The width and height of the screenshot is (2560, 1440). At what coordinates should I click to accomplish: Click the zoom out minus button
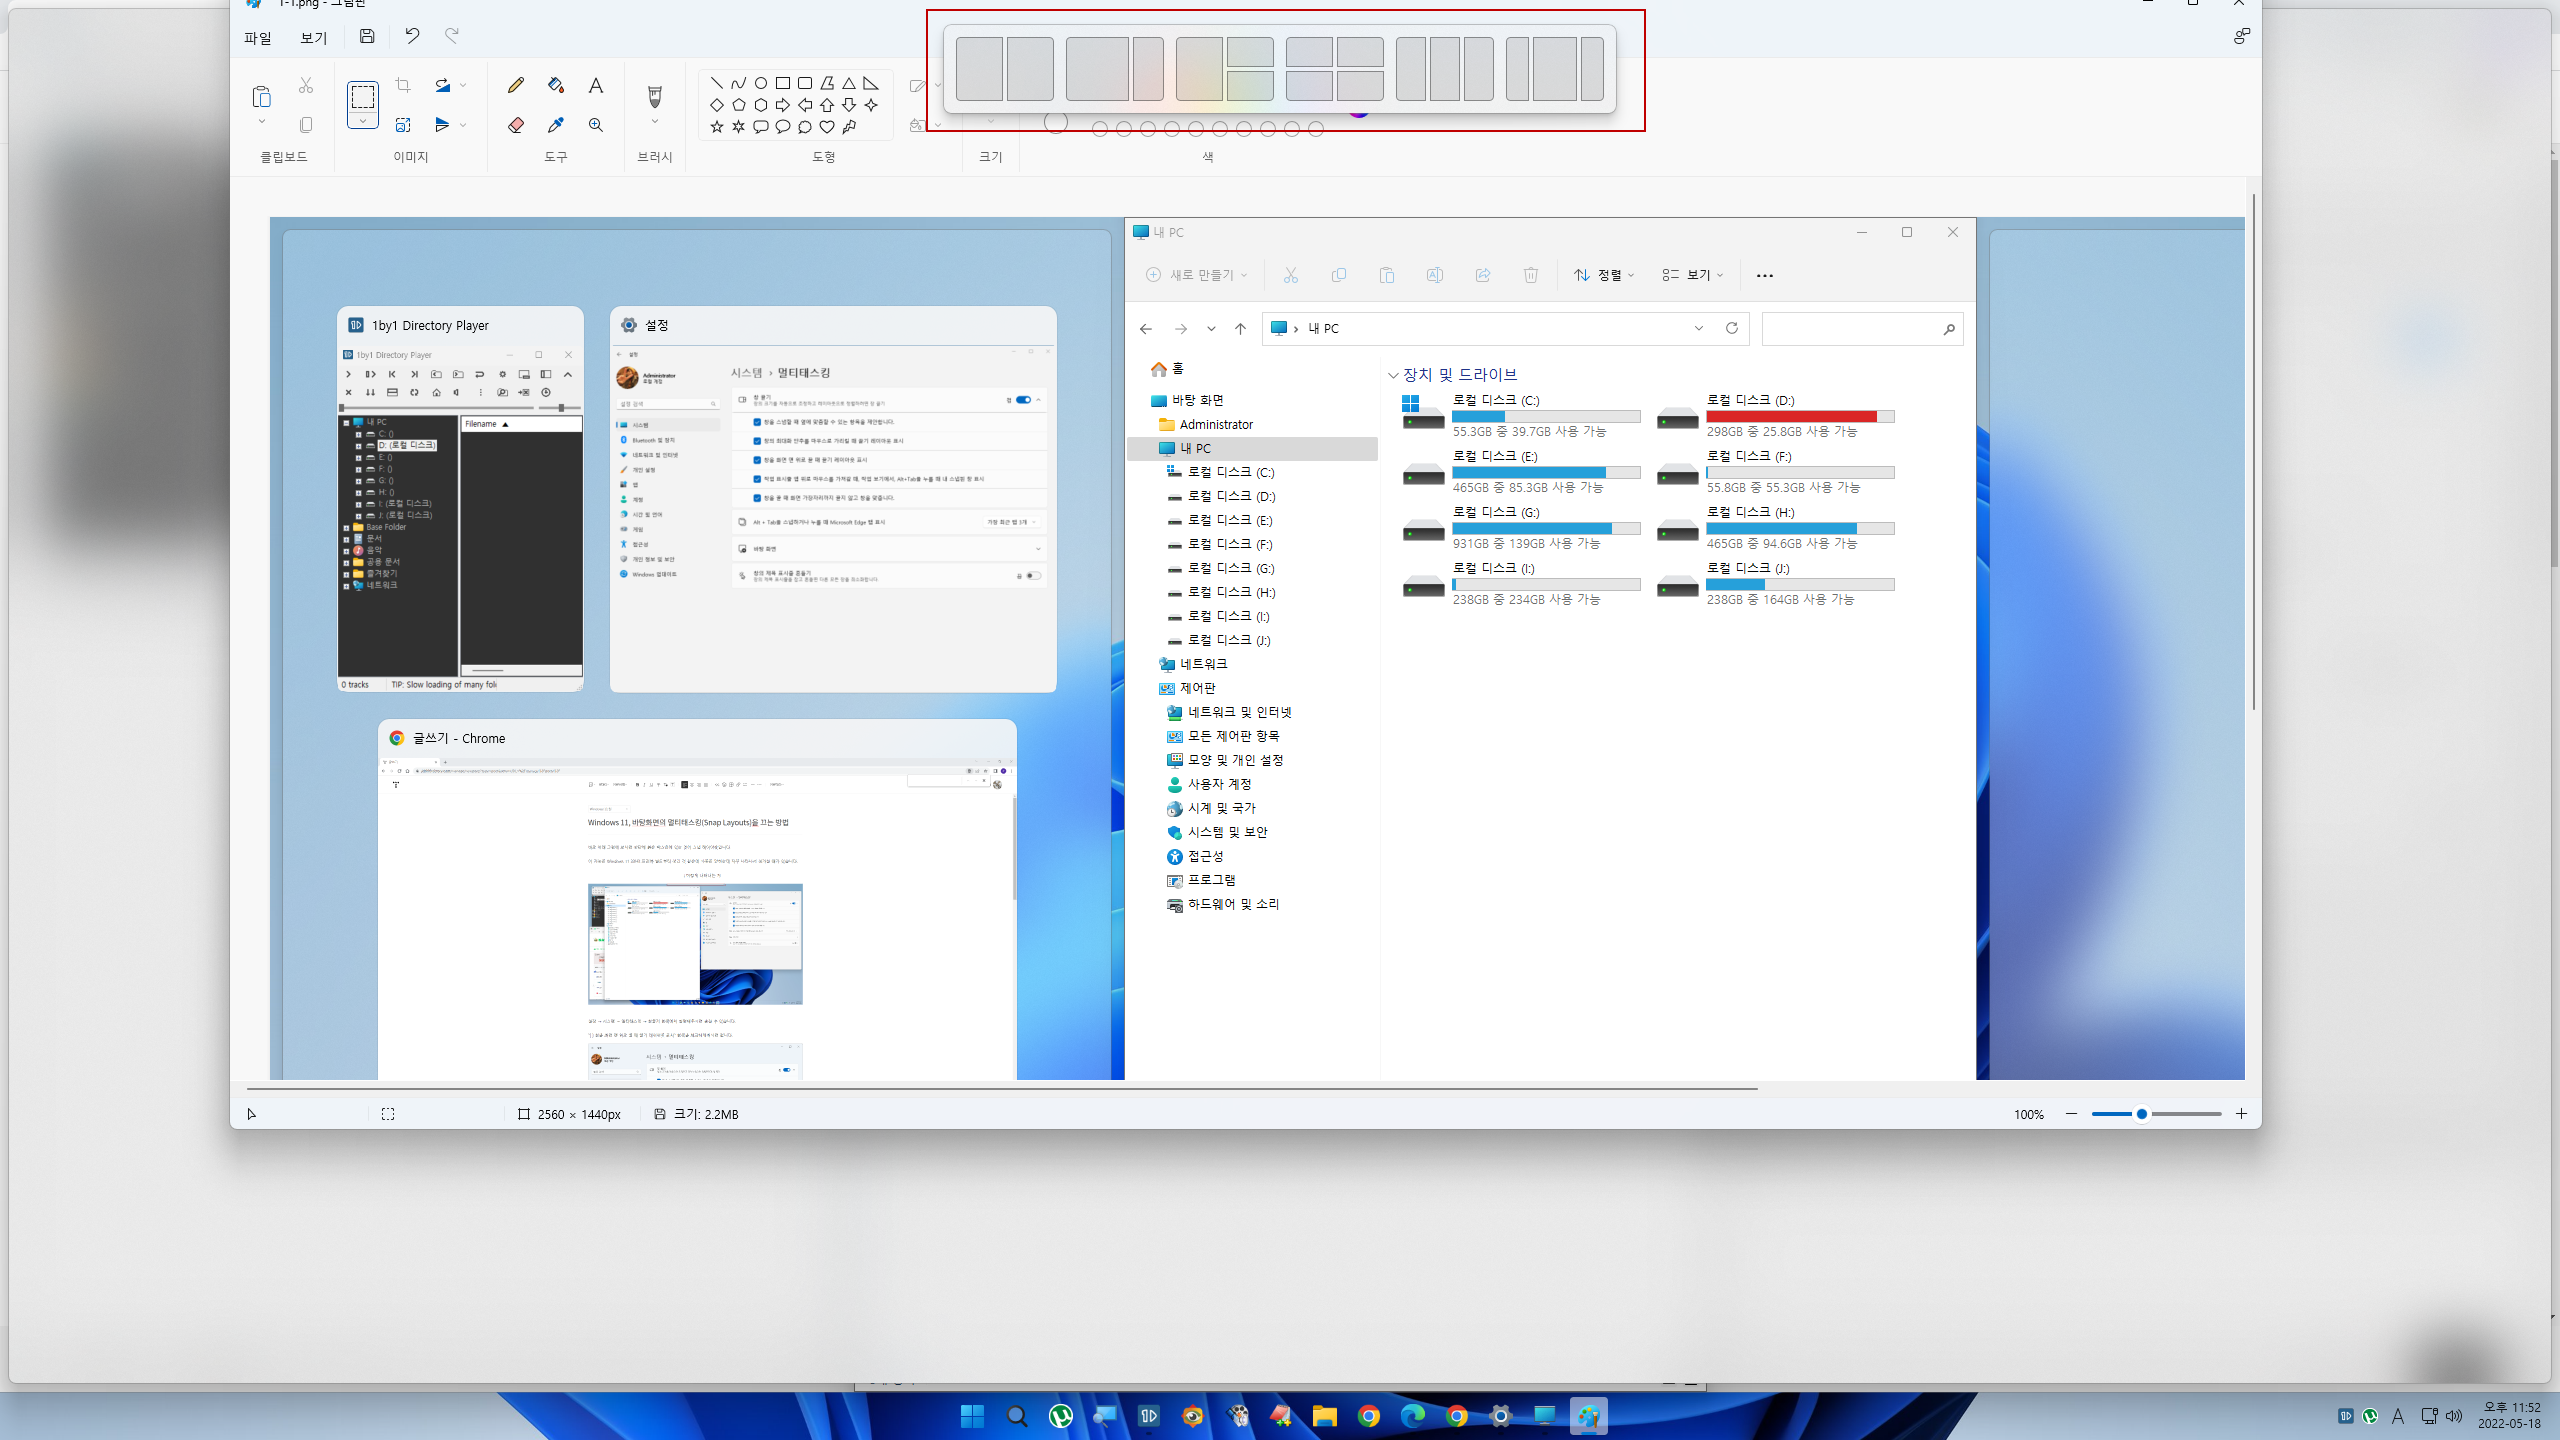2071,1114
